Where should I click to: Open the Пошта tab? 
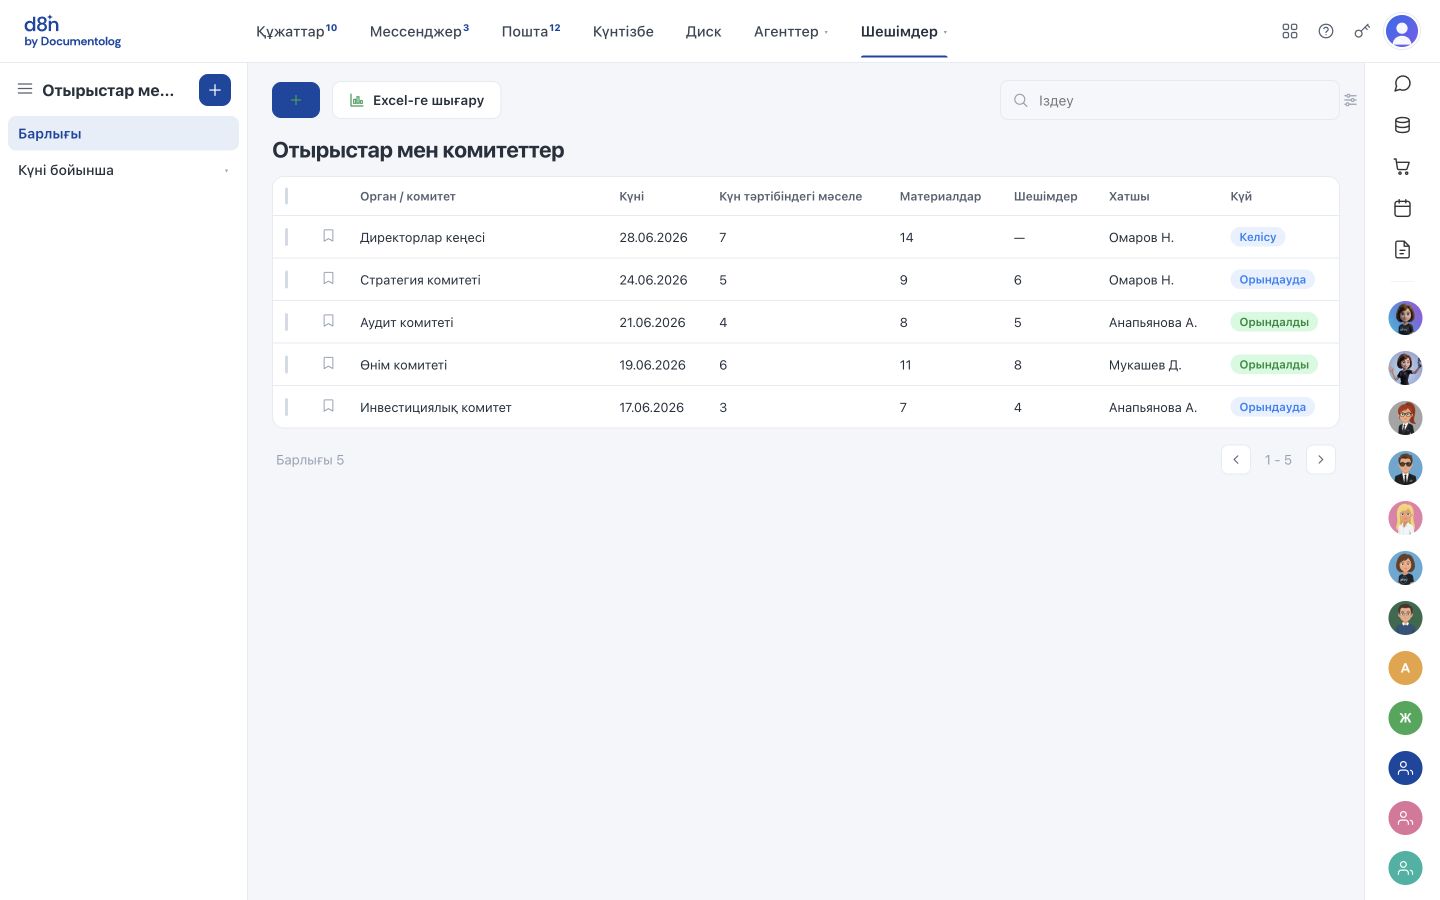[x=531, y=31]
